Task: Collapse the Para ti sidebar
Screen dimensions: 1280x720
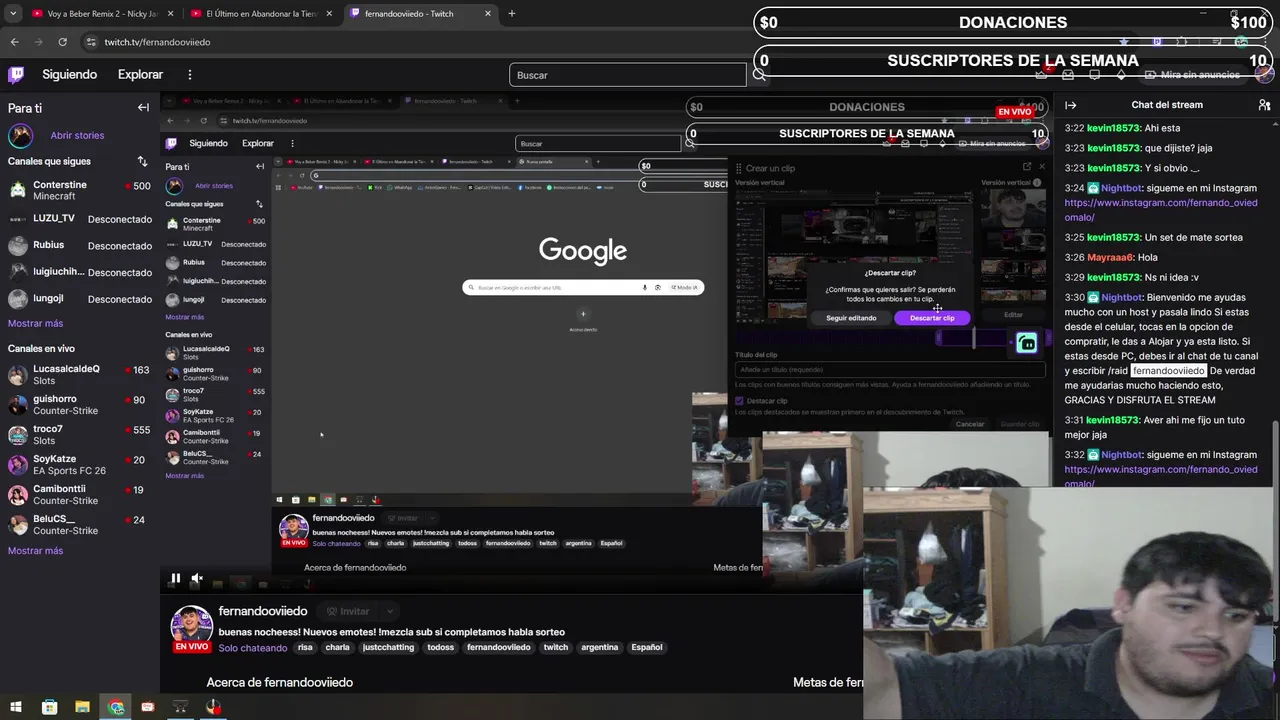Action: click(143, 107)
